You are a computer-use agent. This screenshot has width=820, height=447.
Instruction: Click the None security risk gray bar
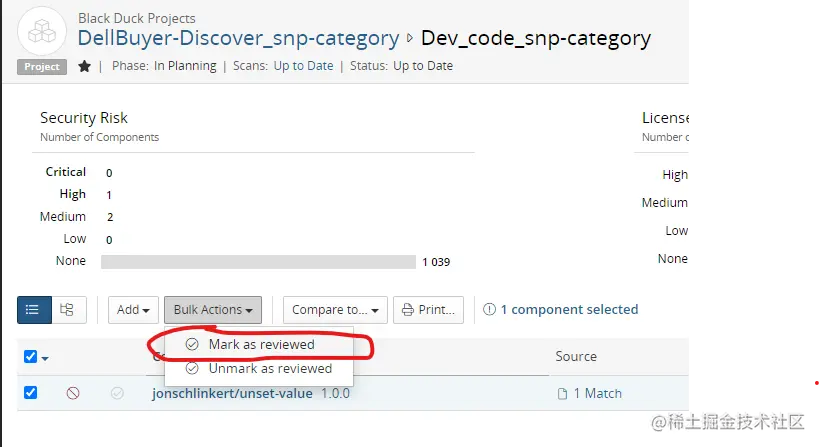coord(258,261)
